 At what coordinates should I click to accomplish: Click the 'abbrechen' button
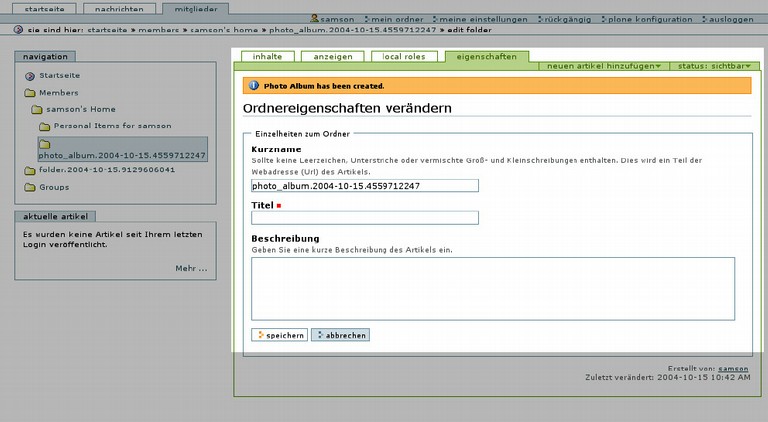click(x=340, y=335)
